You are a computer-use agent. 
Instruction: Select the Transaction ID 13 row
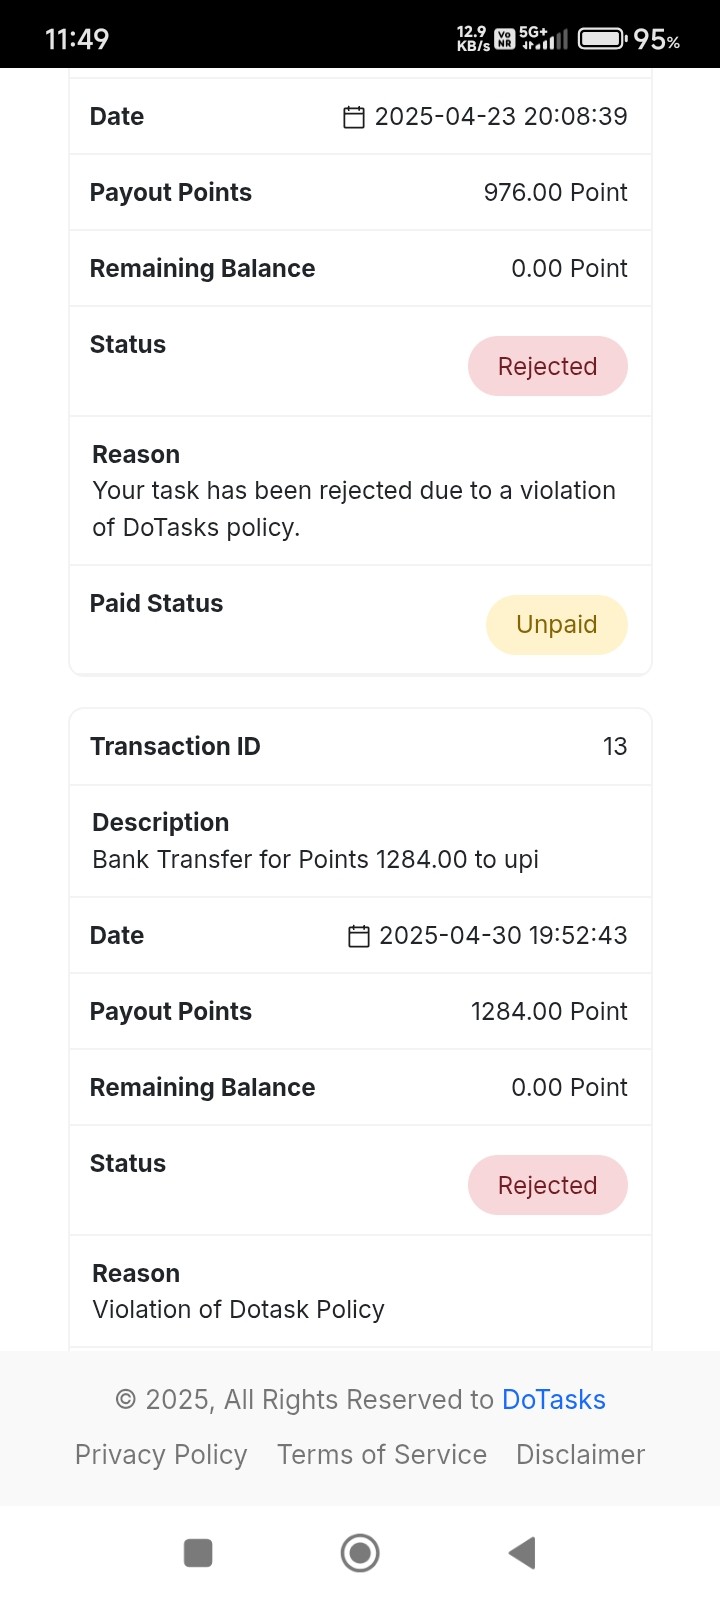tap(360, 747)
